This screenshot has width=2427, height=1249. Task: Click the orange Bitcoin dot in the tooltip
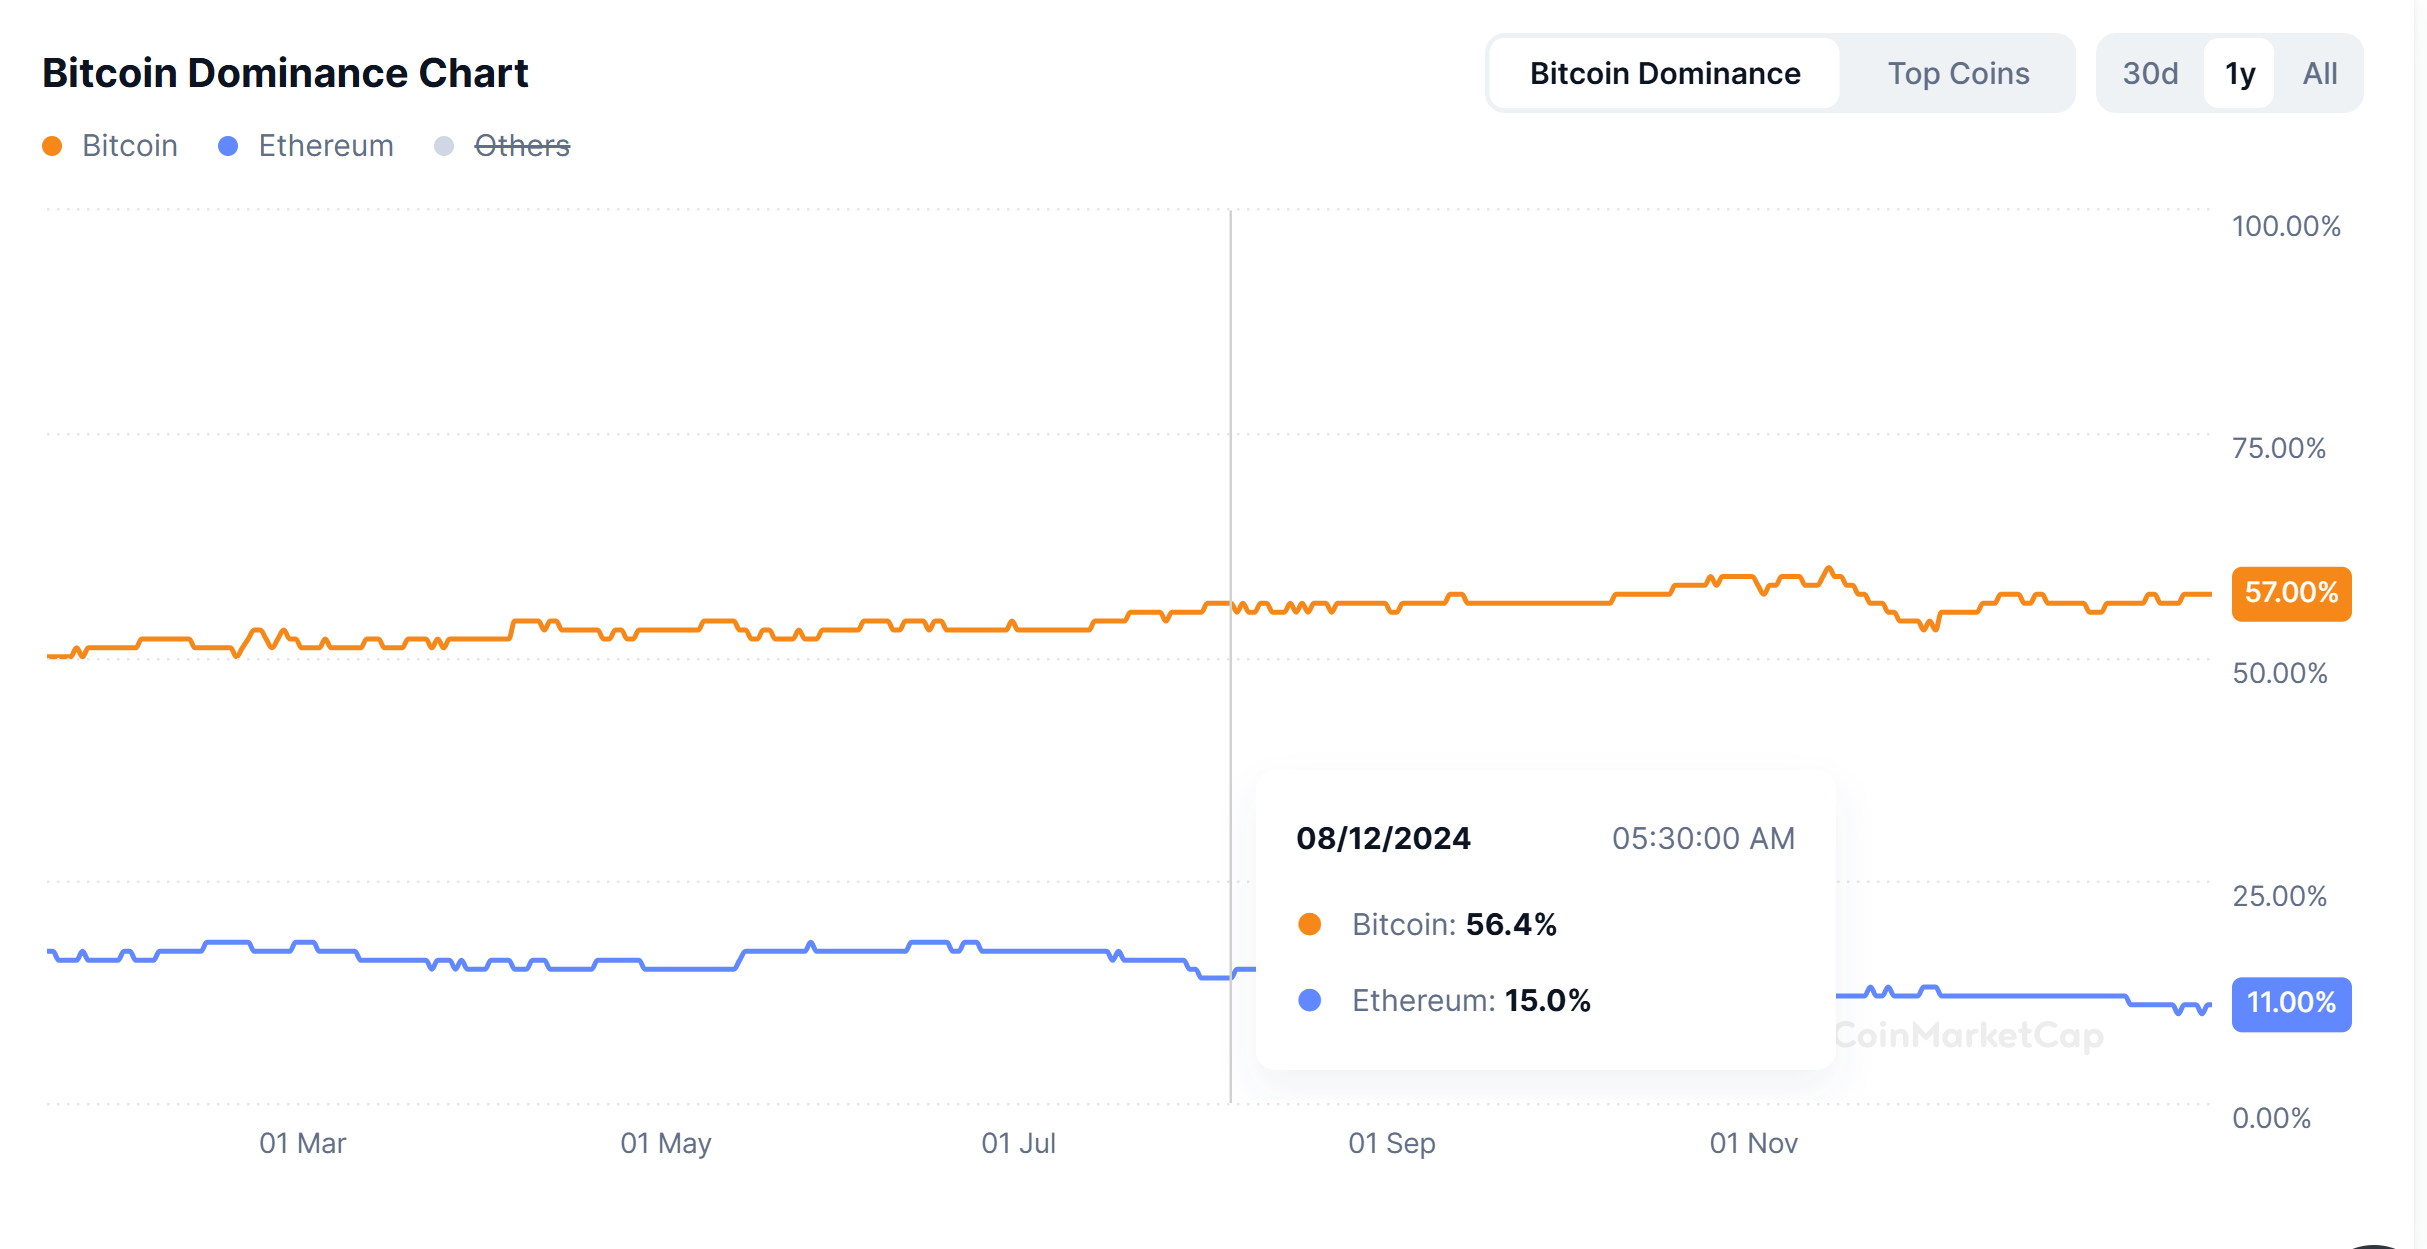click(x=1309, y=924)
